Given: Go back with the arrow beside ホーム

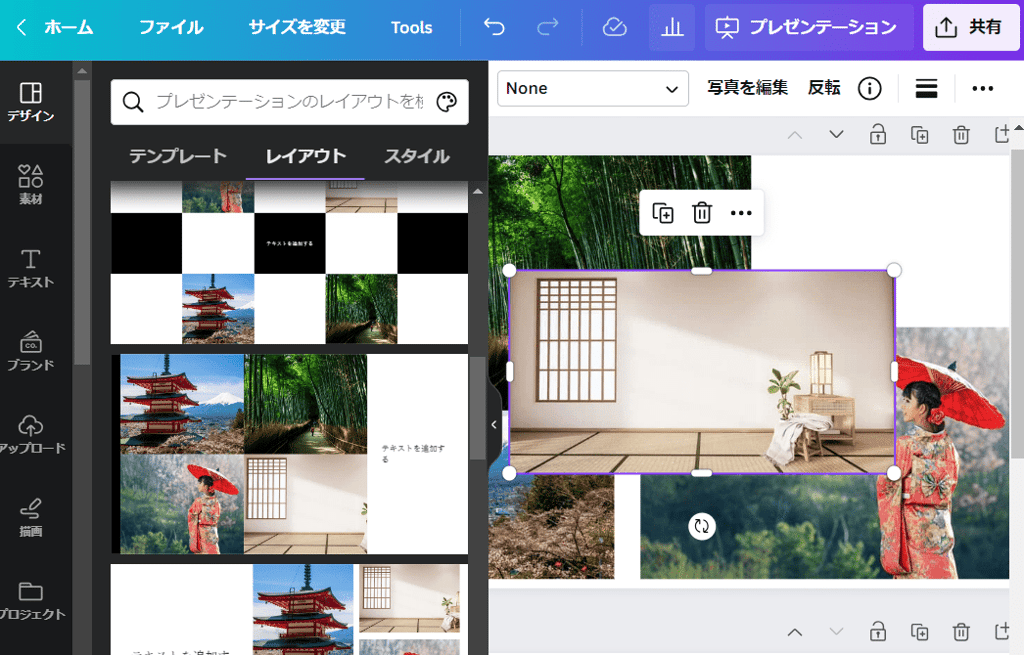Looking at the screenshot, I should pos(22,27).
